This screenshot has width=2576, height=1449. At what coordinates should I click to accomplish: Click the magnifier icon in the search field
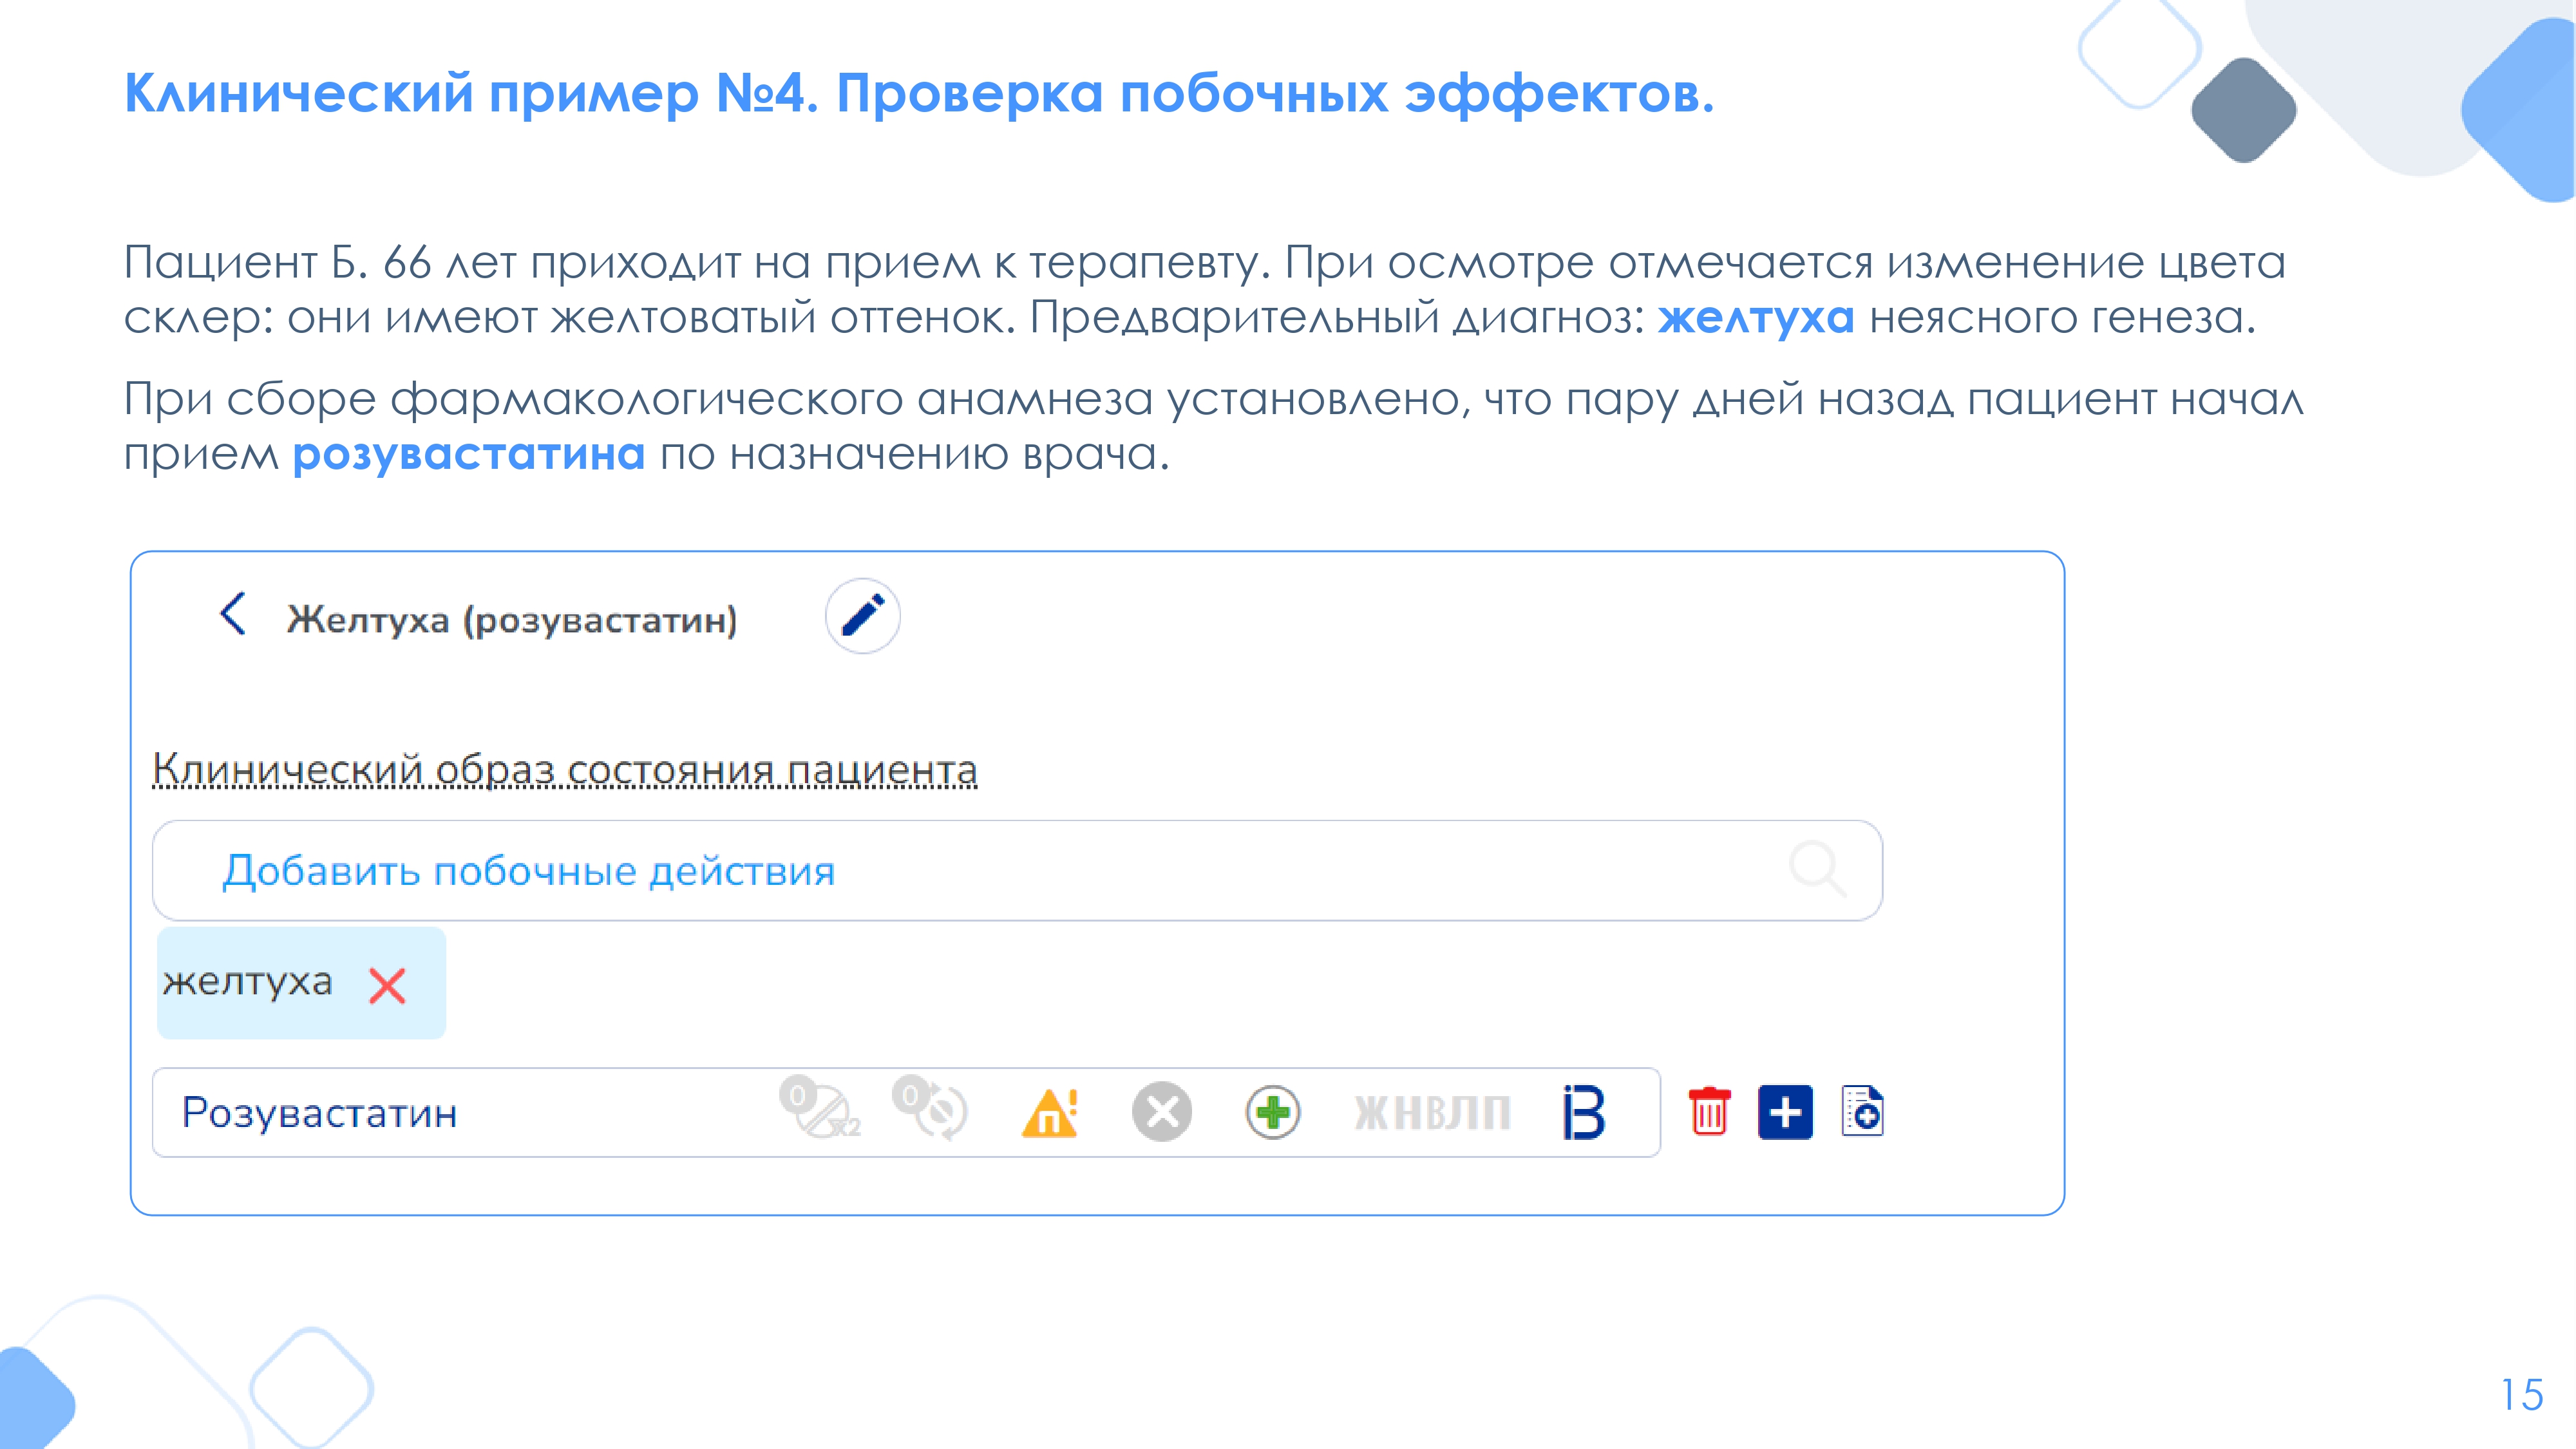(1817, 869)
